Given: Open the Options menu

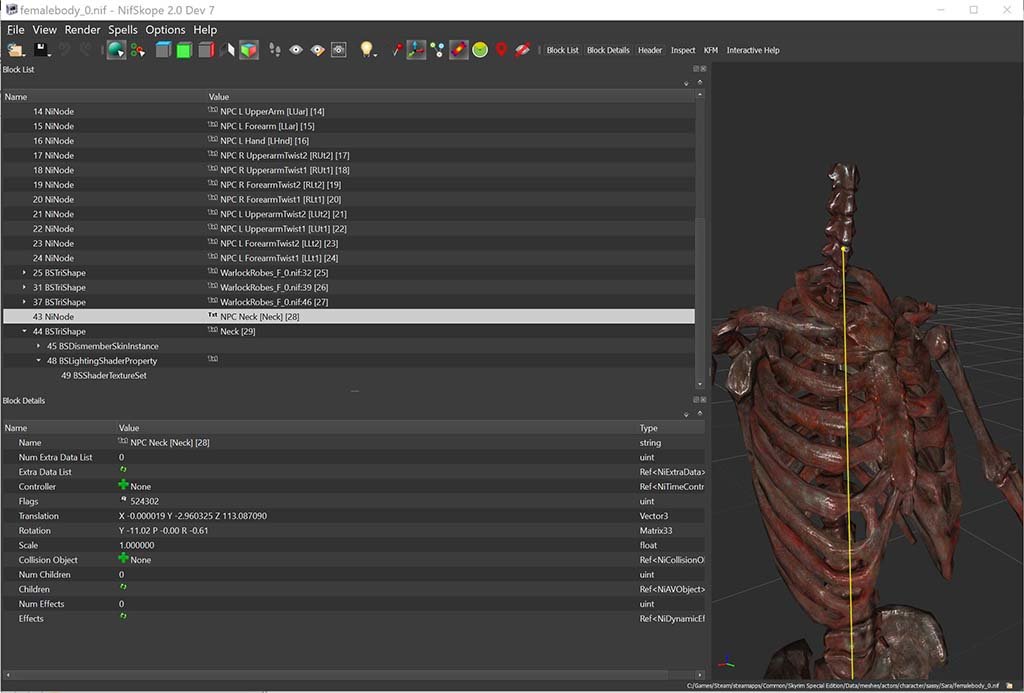Looking at the screenshot, I should point(165,29).
